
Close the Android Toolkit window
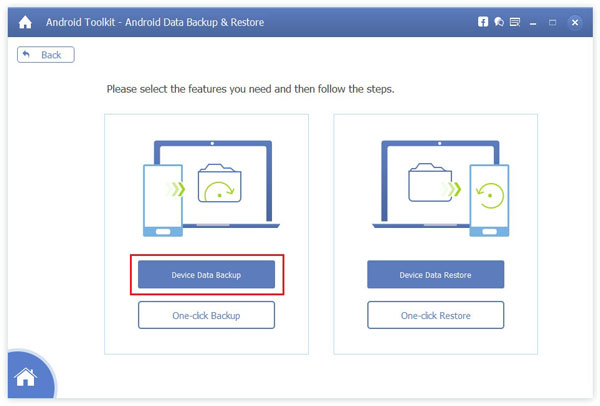click(575, 23)
